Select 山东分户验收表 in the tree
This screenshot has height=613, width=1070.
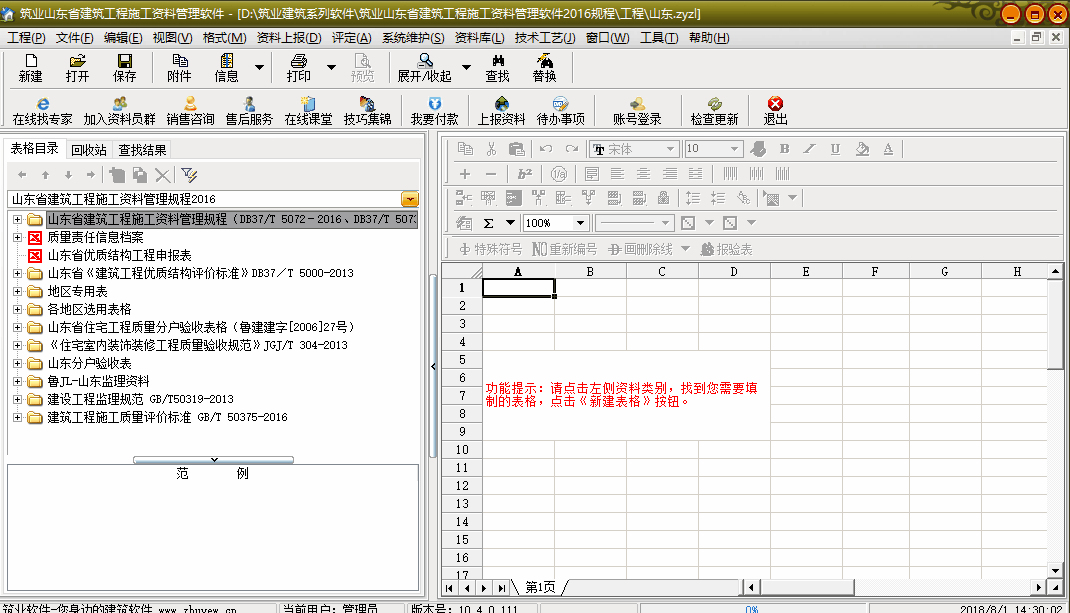89,363
